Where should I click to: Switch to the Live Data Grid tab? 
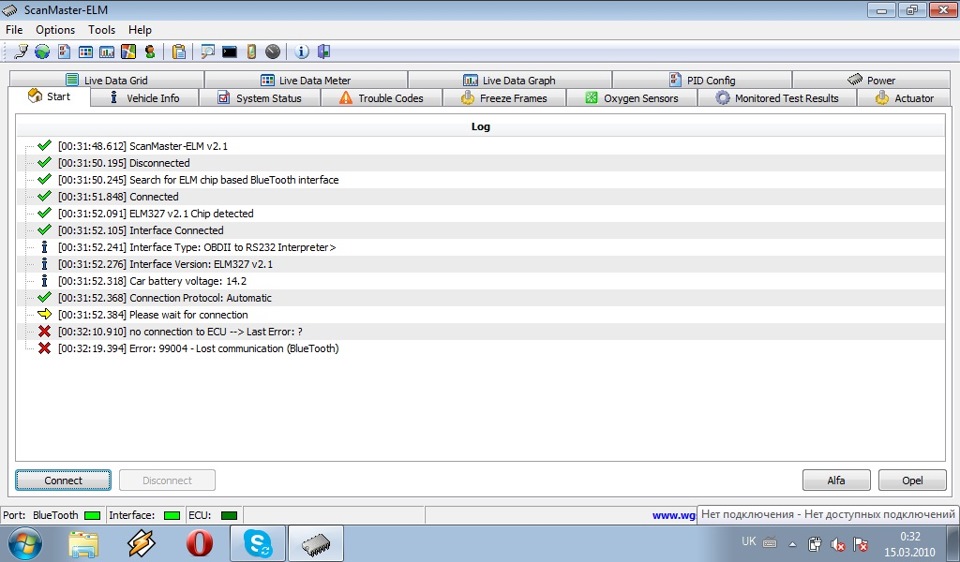107,80
